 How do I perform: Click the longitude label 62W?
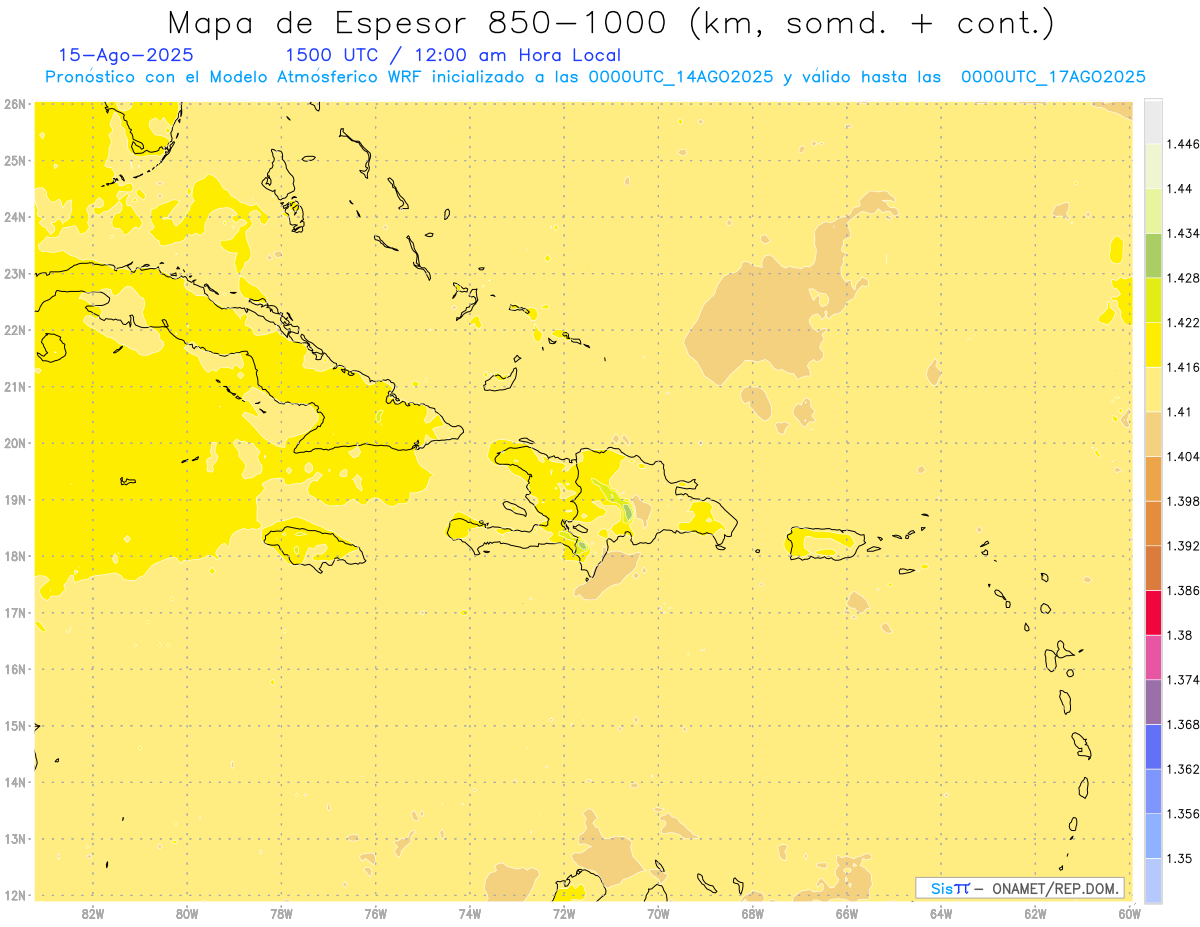tap(1036, 913)
